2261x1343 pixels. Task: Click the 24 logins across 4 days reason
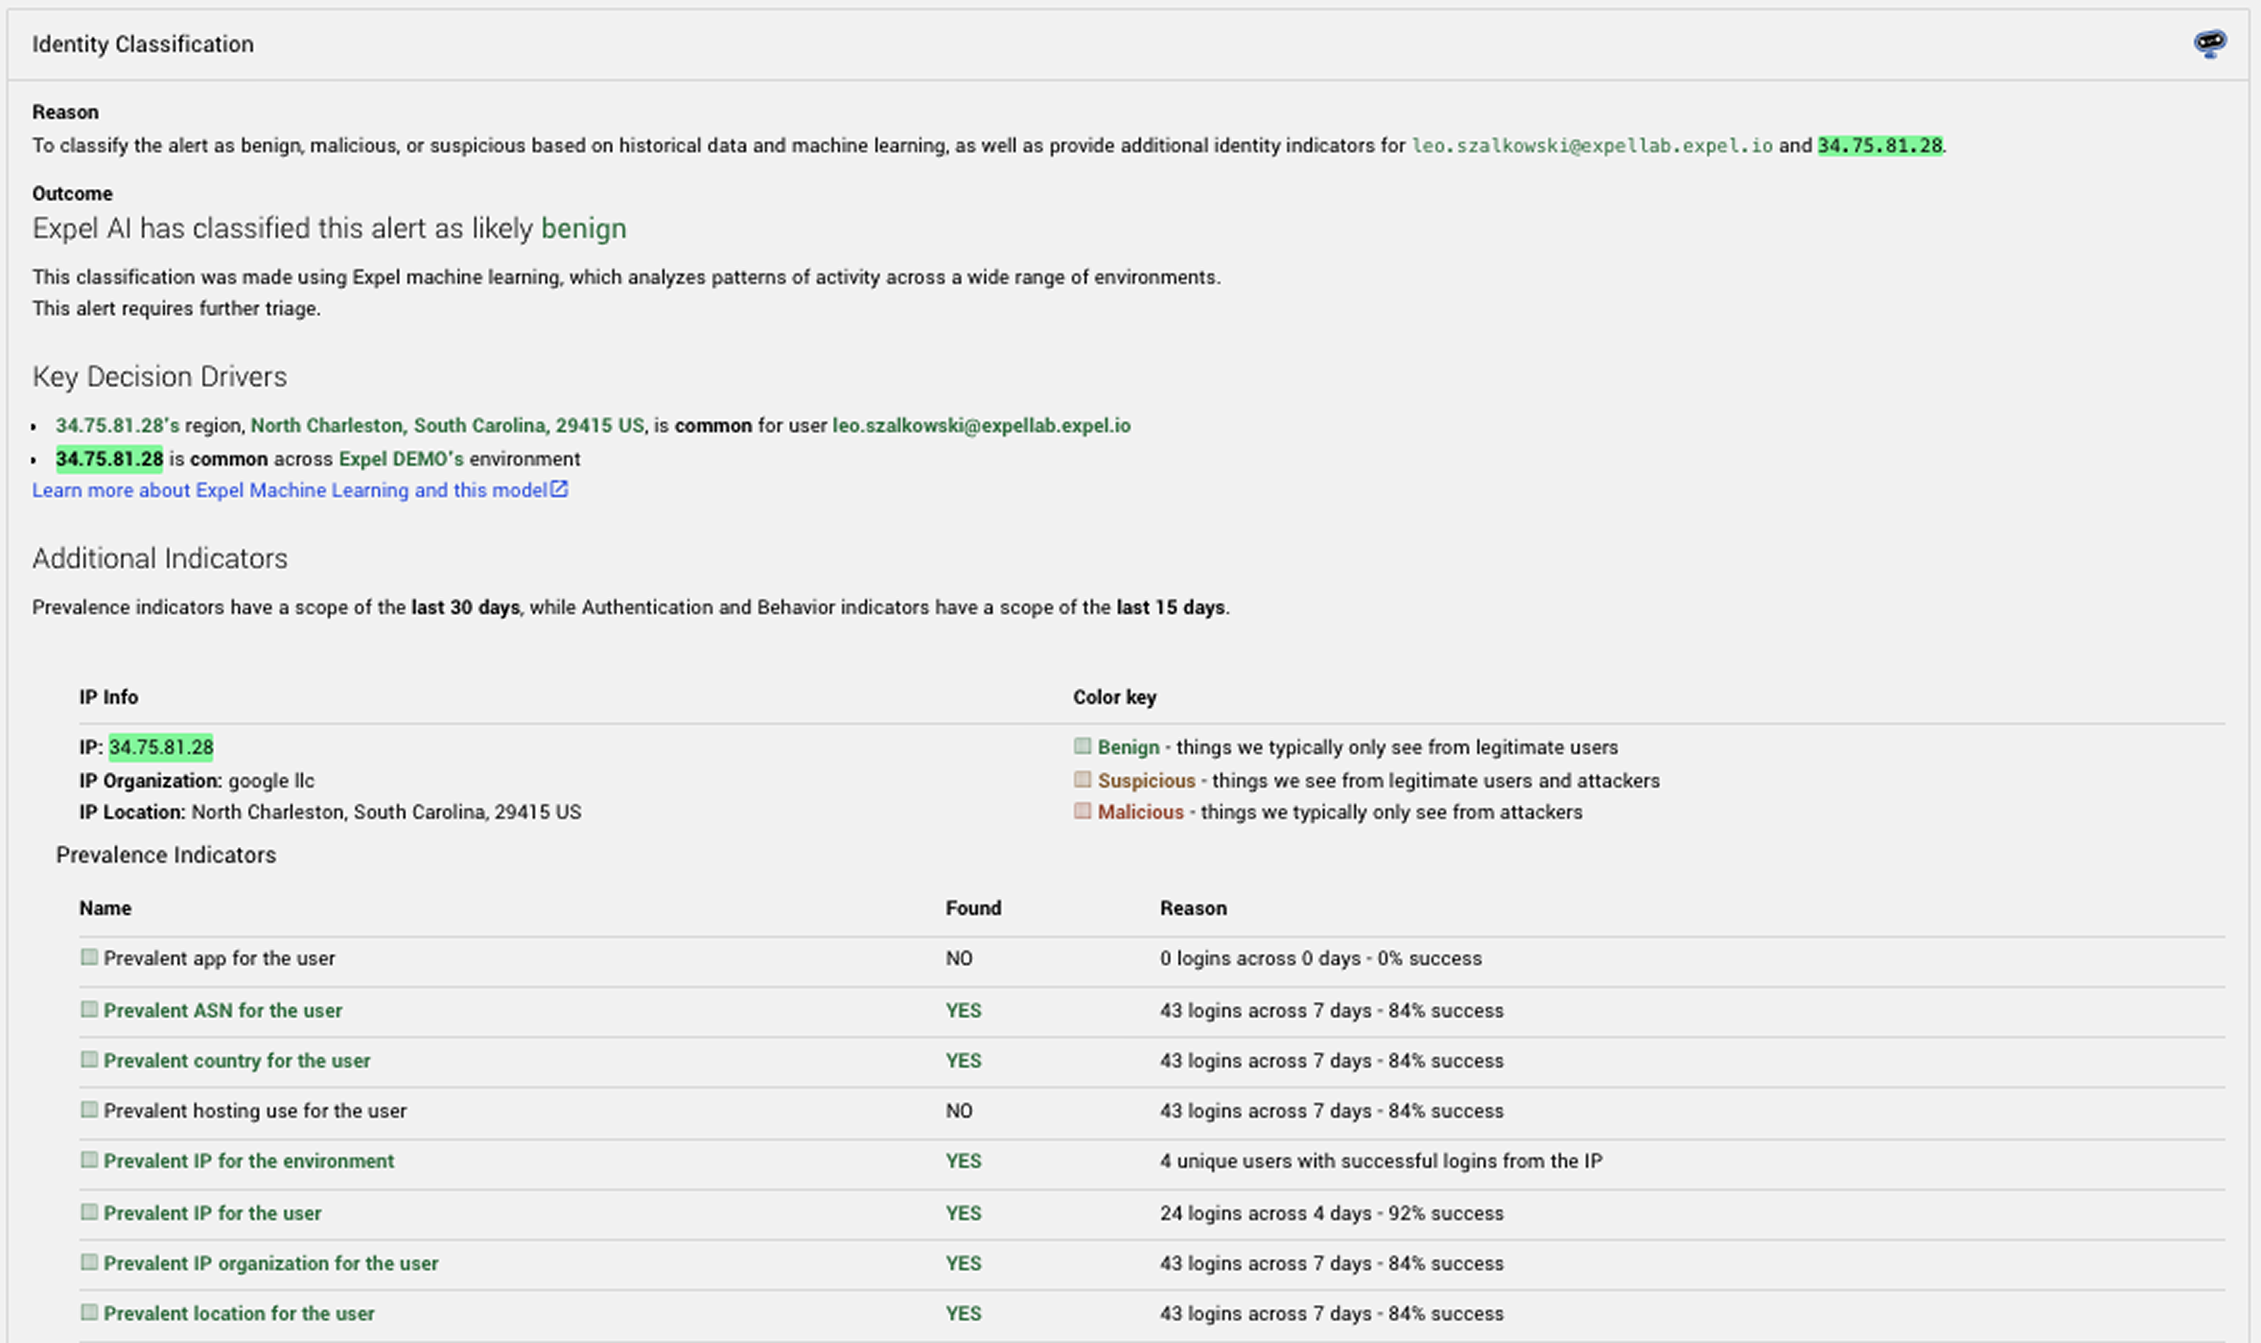[x=1332, y=1213]
